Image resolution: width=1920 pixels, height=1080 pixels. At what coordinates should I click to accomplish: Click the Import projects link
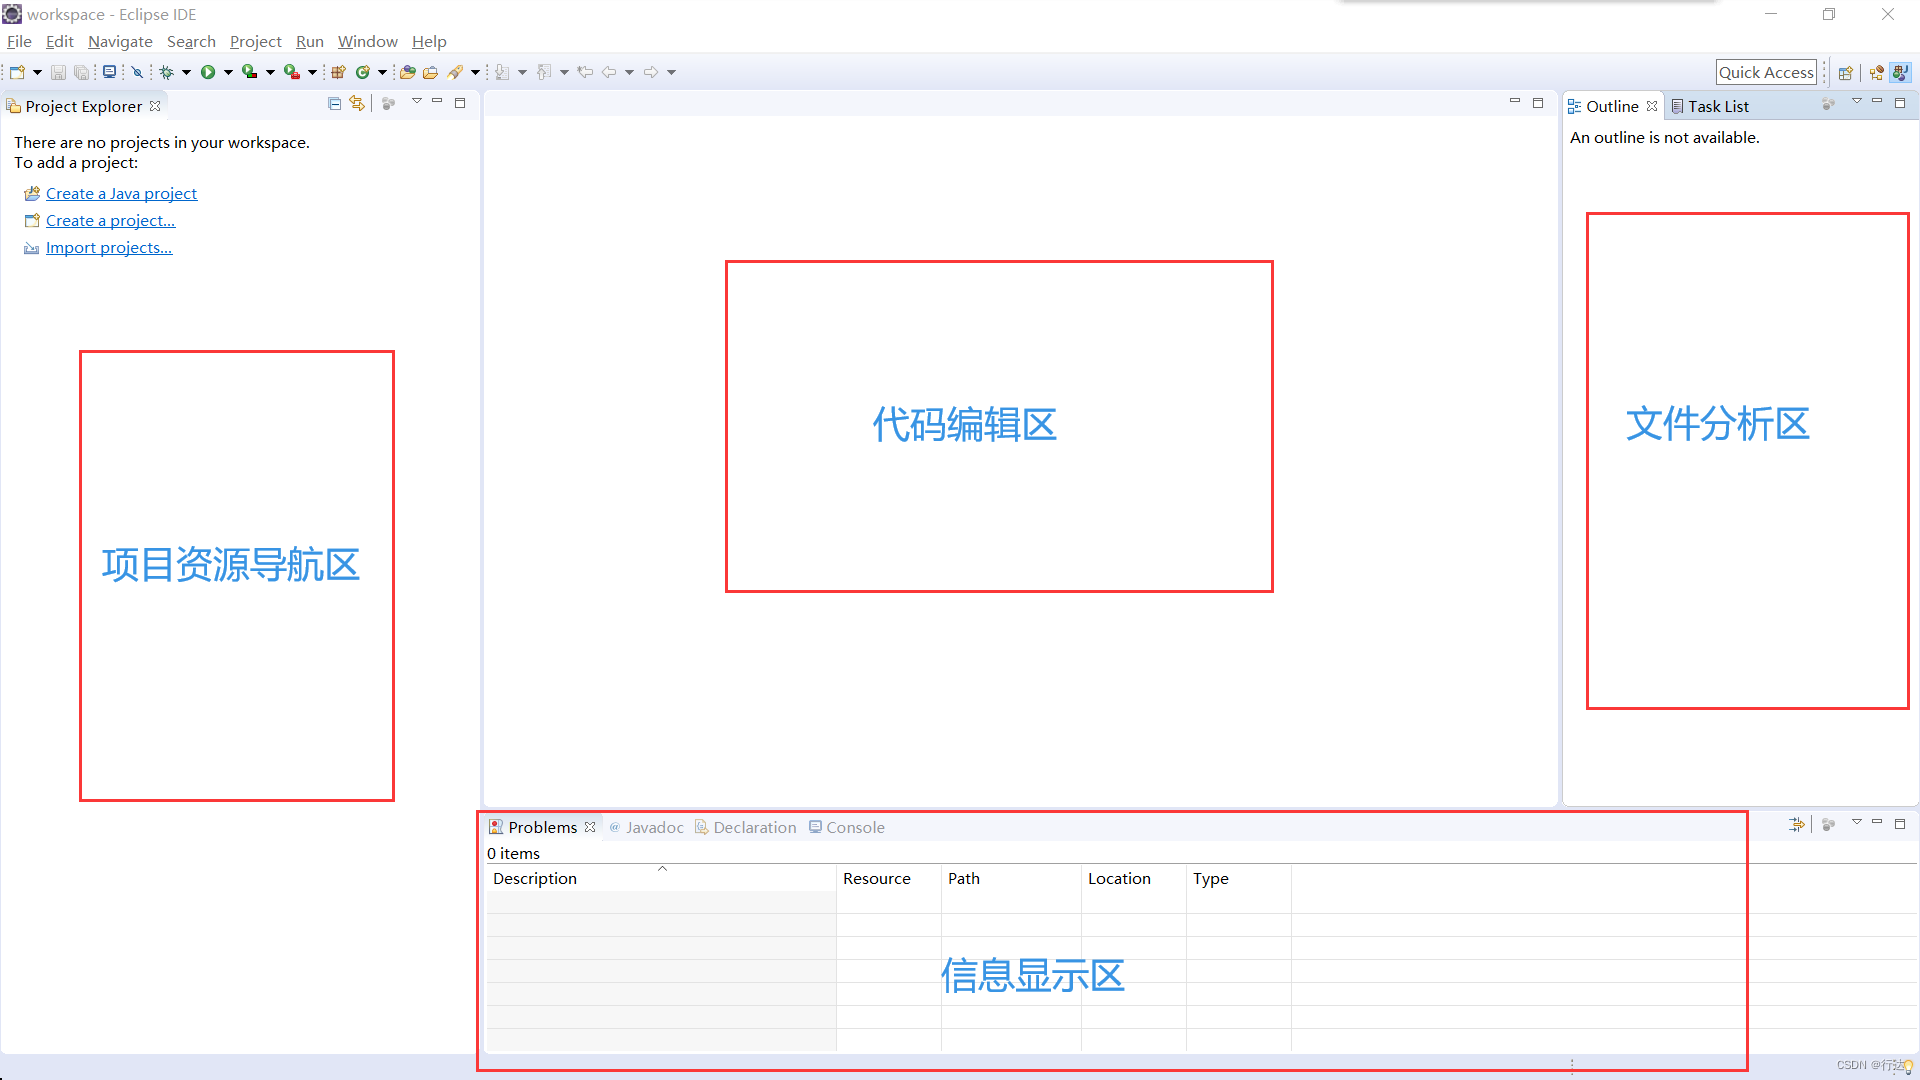pyautogui.click(x=109, y=247)
